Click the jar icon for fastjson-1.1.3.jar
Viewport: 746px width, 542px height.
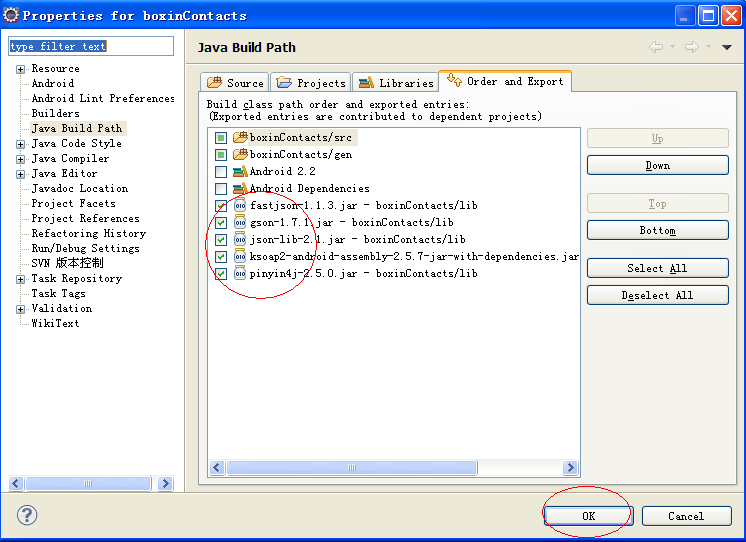[x=240, y=206]
